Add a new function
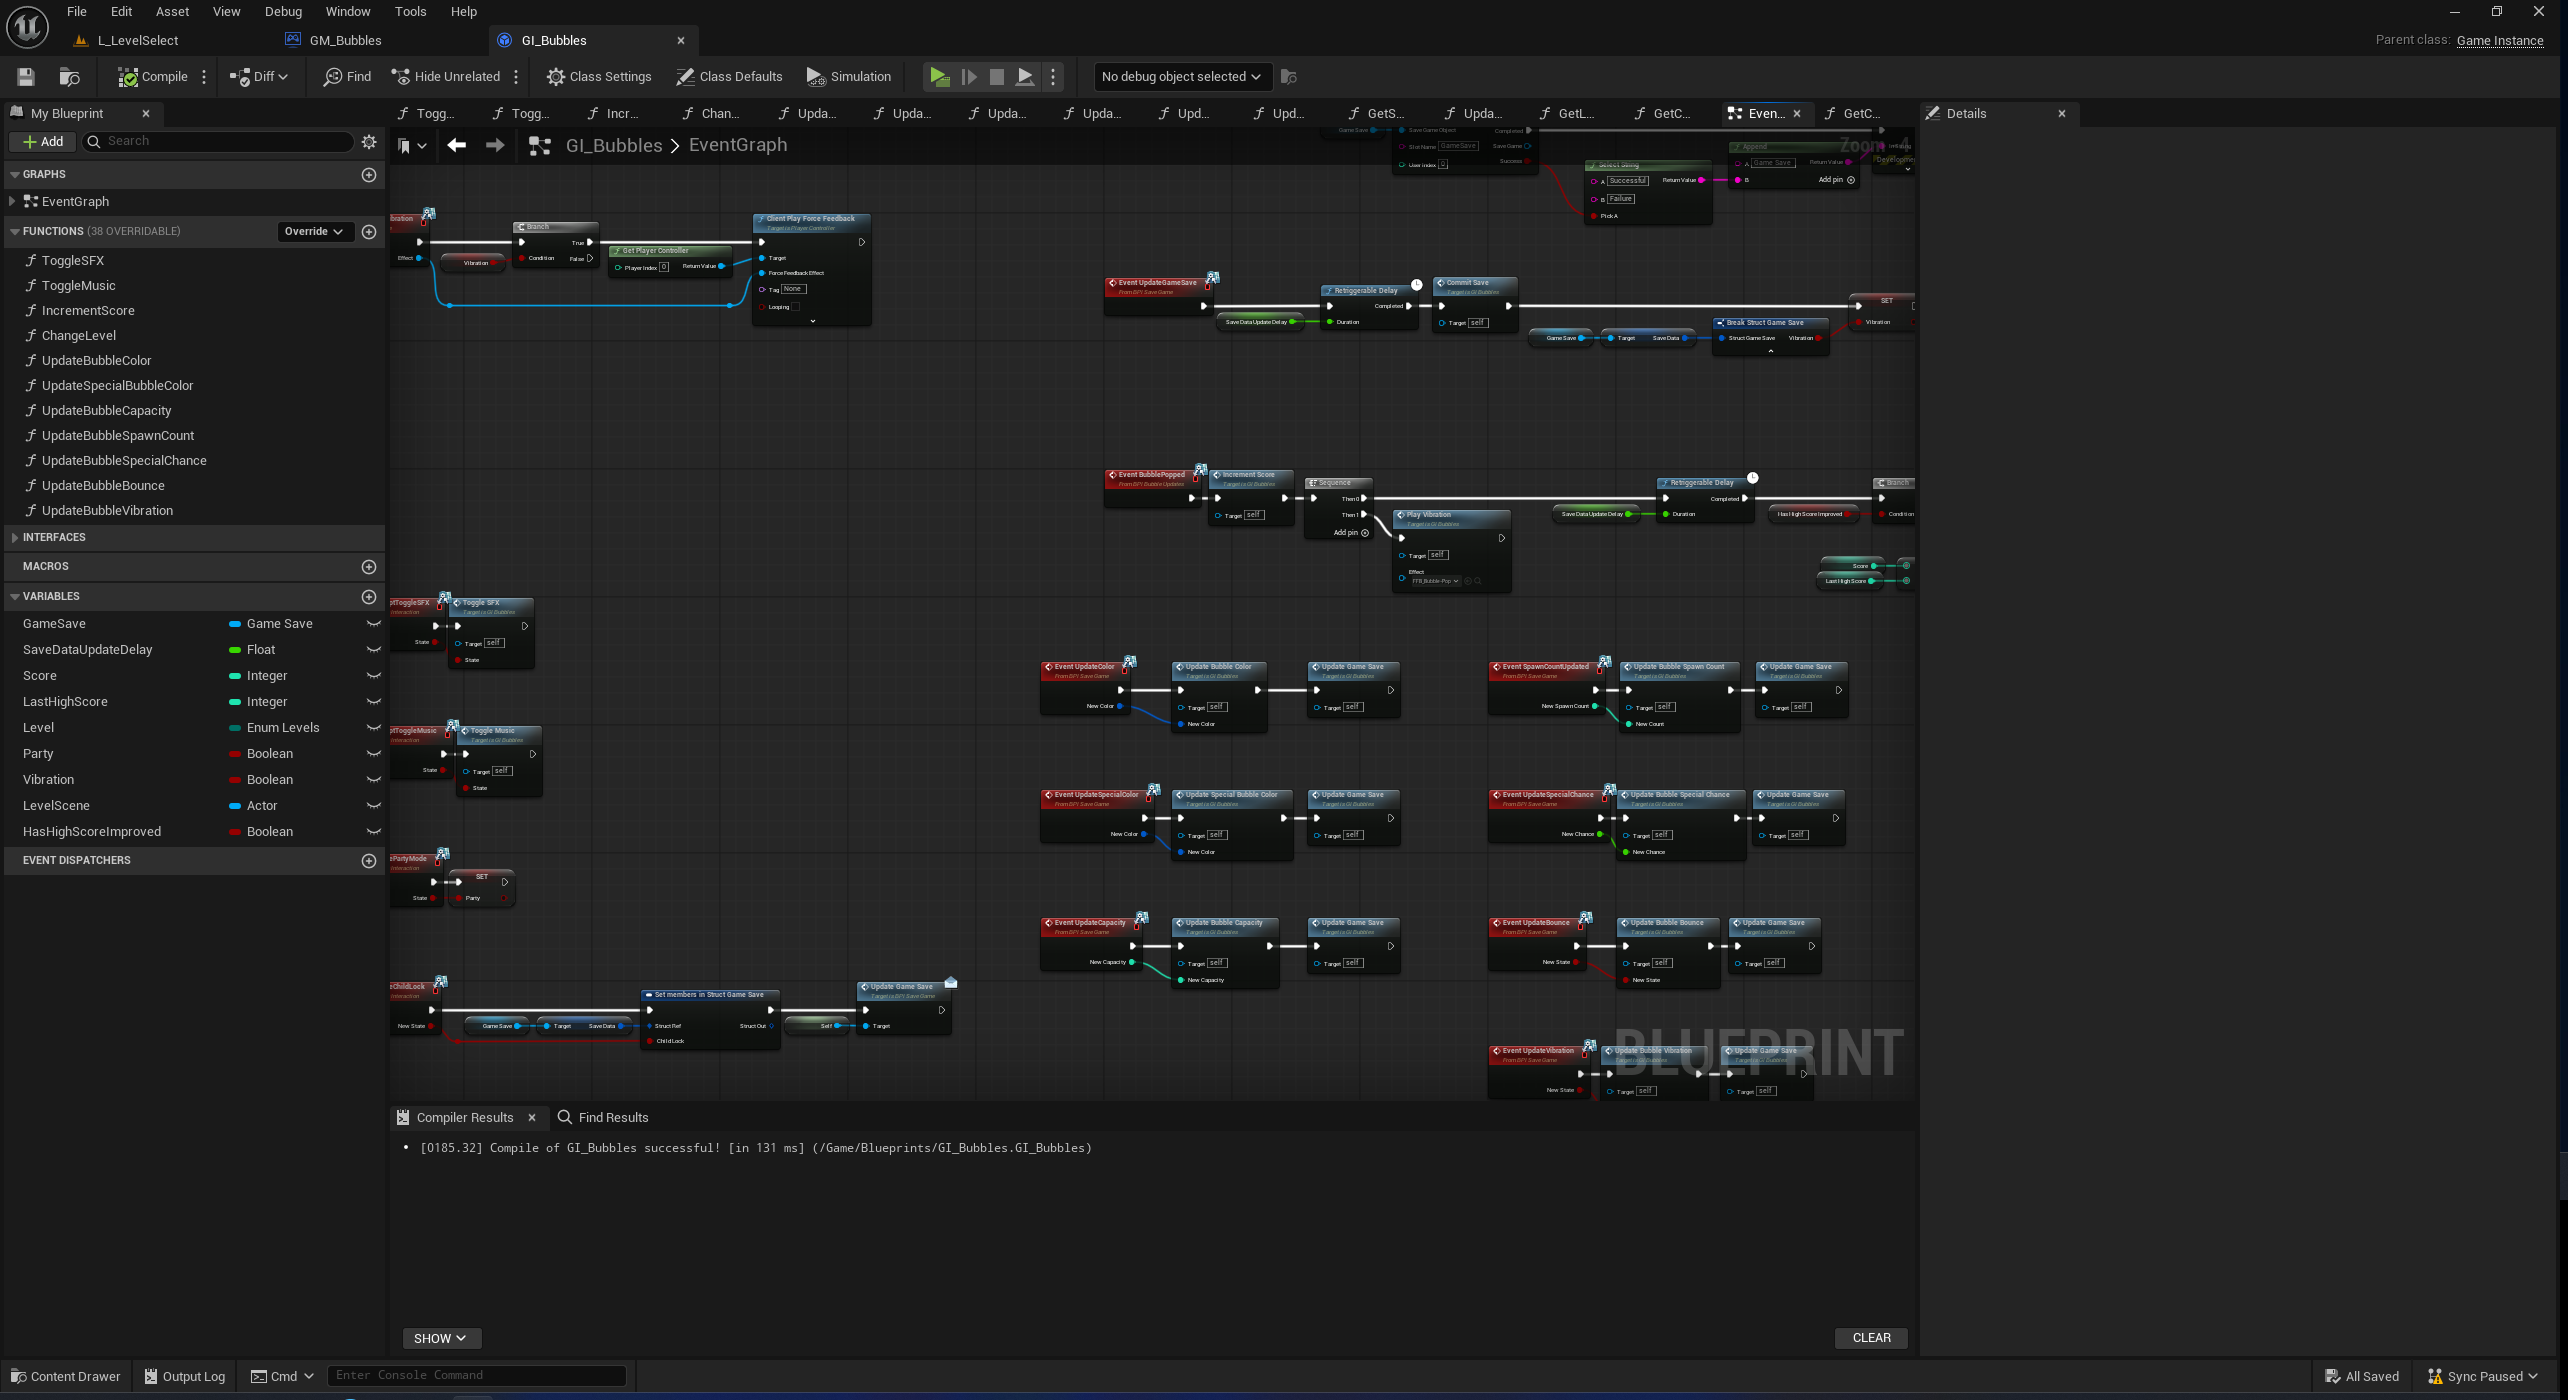 [x=369, y=232]
